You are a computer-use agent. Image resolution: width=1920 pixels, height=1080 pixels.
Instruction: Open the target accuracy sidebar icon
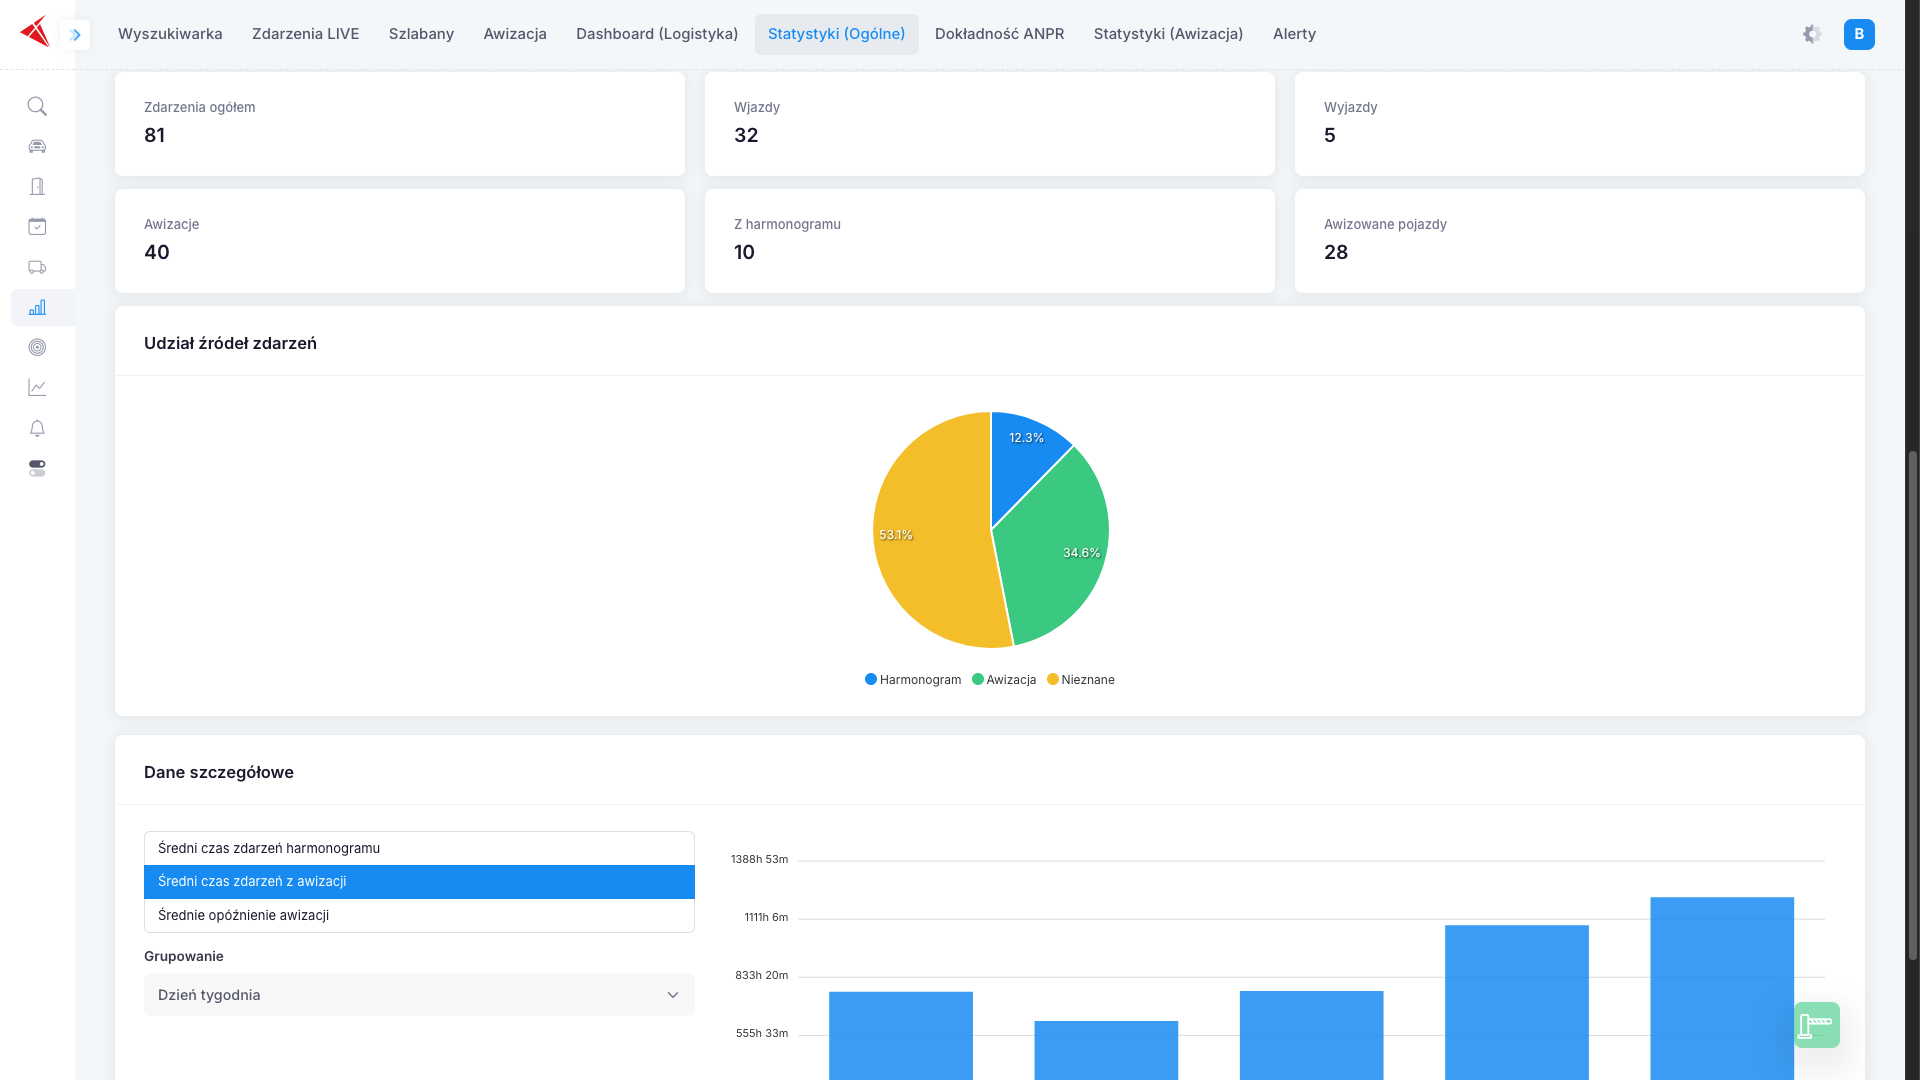pos(37,347)
